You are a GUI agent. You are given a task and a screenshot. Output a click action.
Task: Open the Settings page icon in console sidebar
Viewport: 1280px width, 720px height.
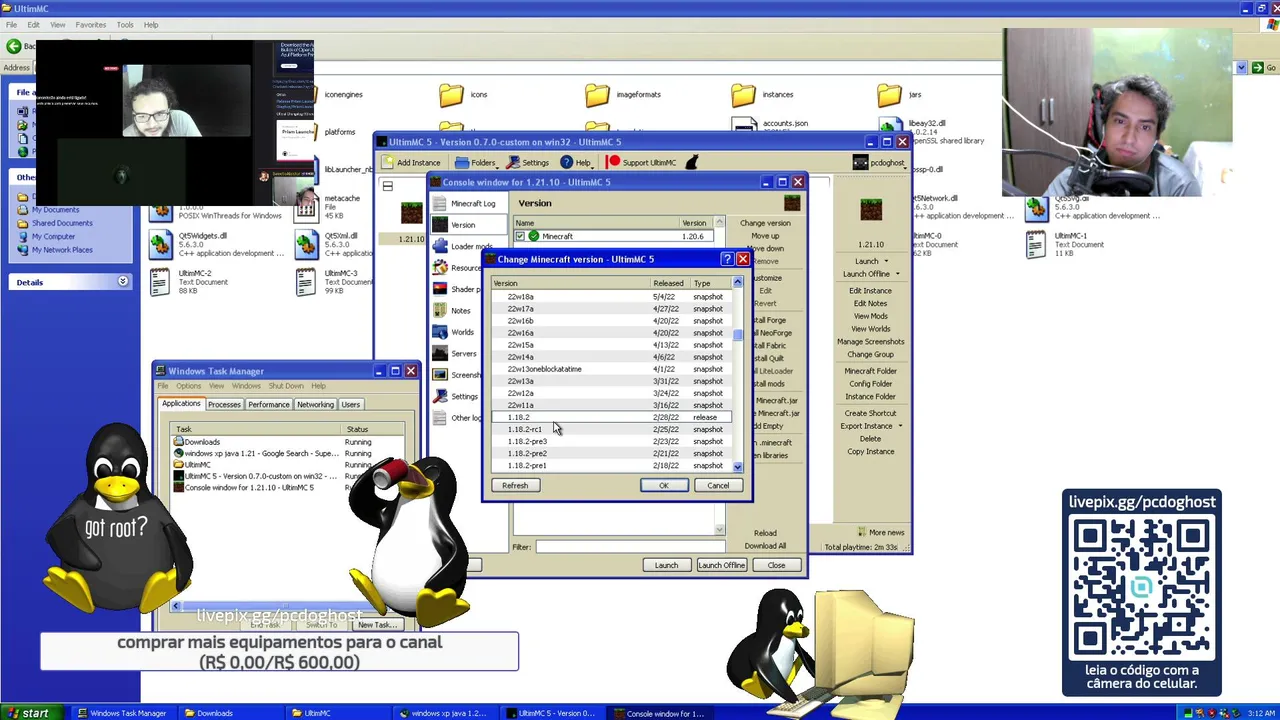click(440, 396)
